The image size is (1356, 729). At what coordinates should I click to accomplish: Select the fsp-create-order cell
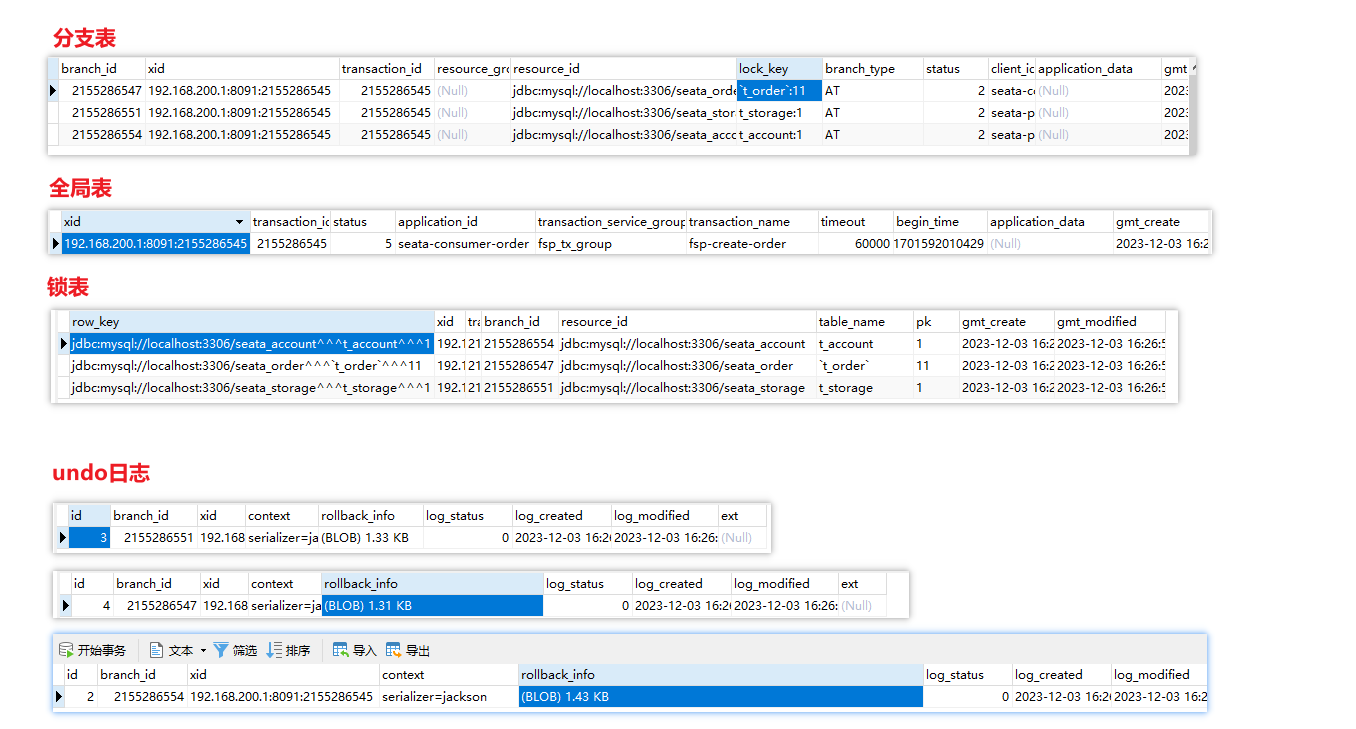click(750, 244)
